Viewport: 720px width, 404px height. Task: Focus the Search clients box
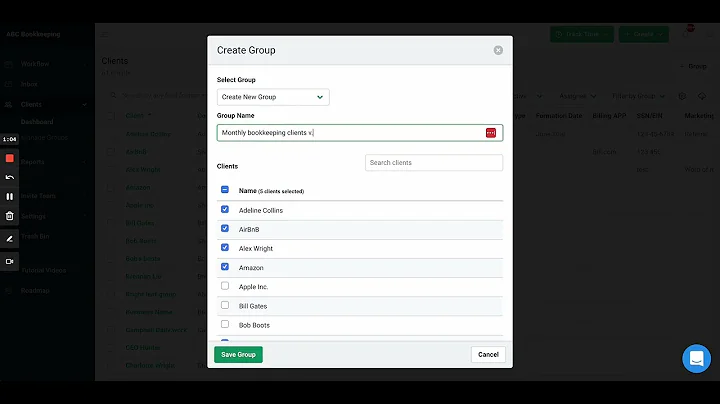(x=433, y=163)
